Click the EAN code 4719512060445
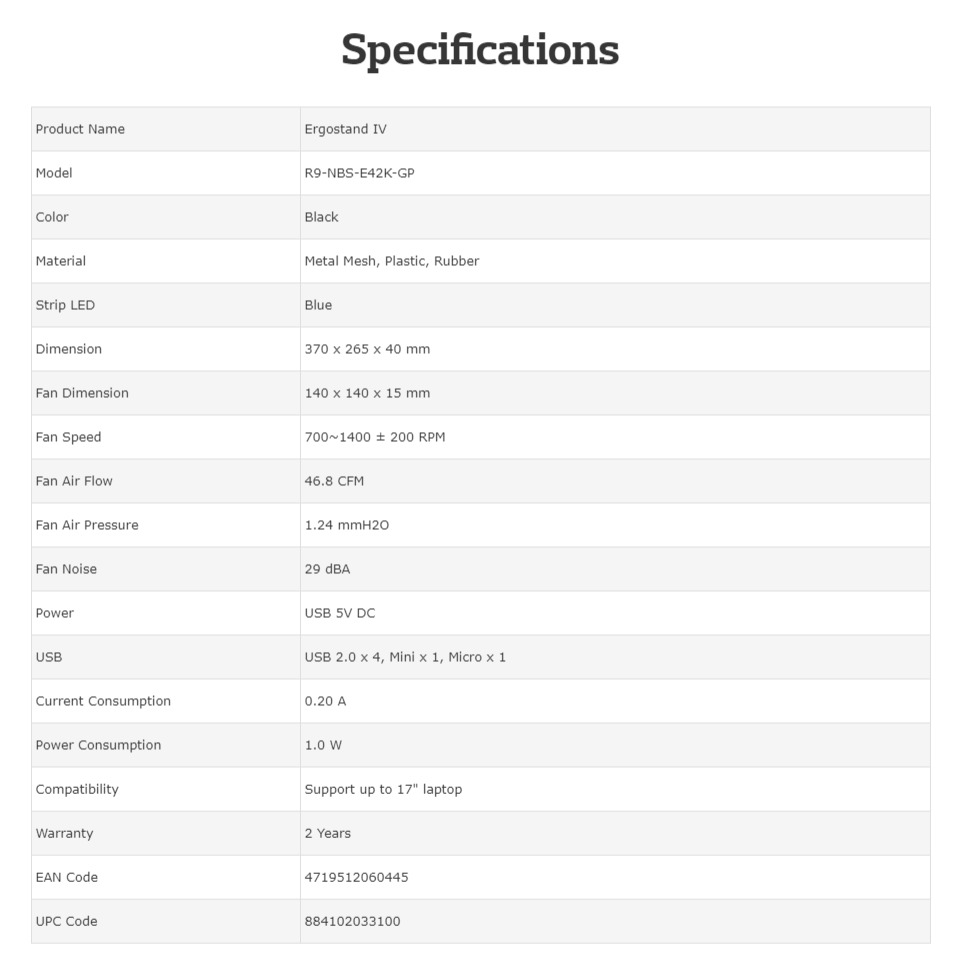The height and width of the screenshot is (964, 960). point(356,877)
